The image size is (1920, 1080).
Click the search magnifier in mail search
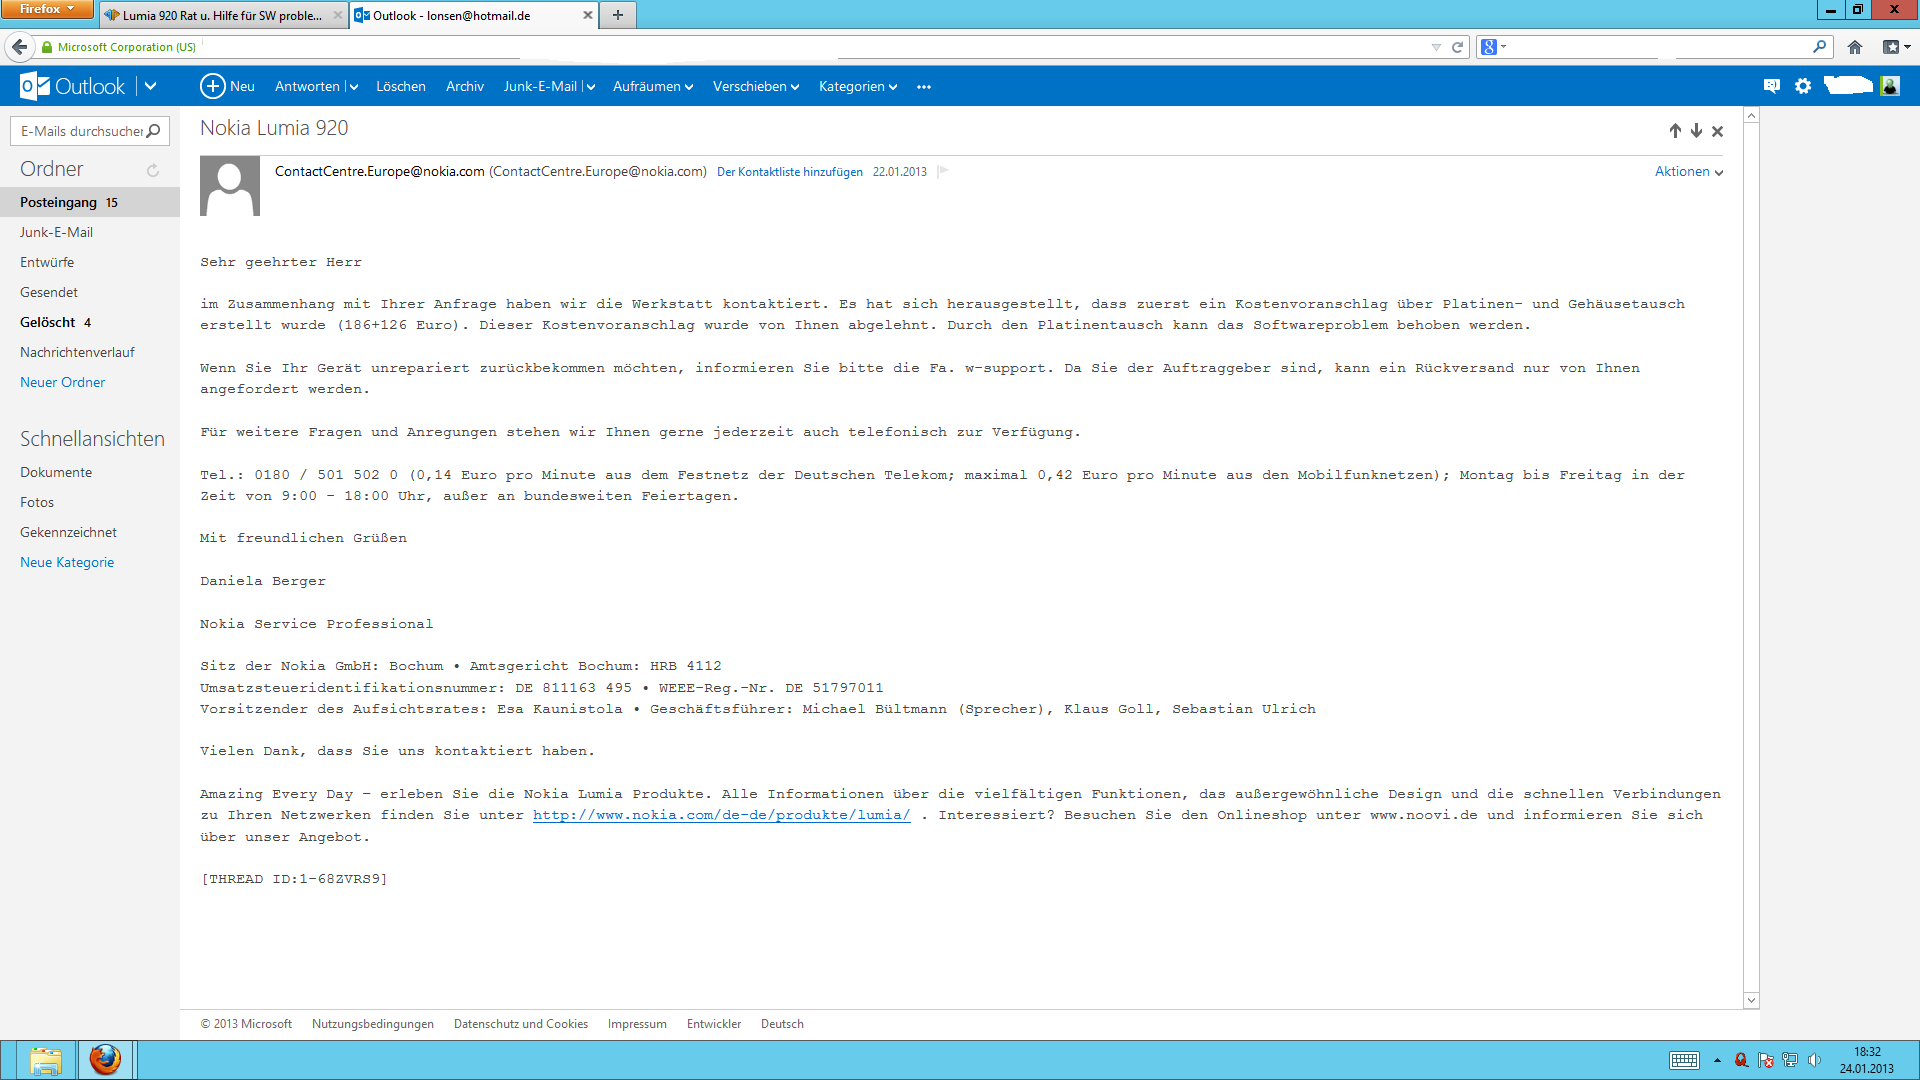click(x=153, y=131)
